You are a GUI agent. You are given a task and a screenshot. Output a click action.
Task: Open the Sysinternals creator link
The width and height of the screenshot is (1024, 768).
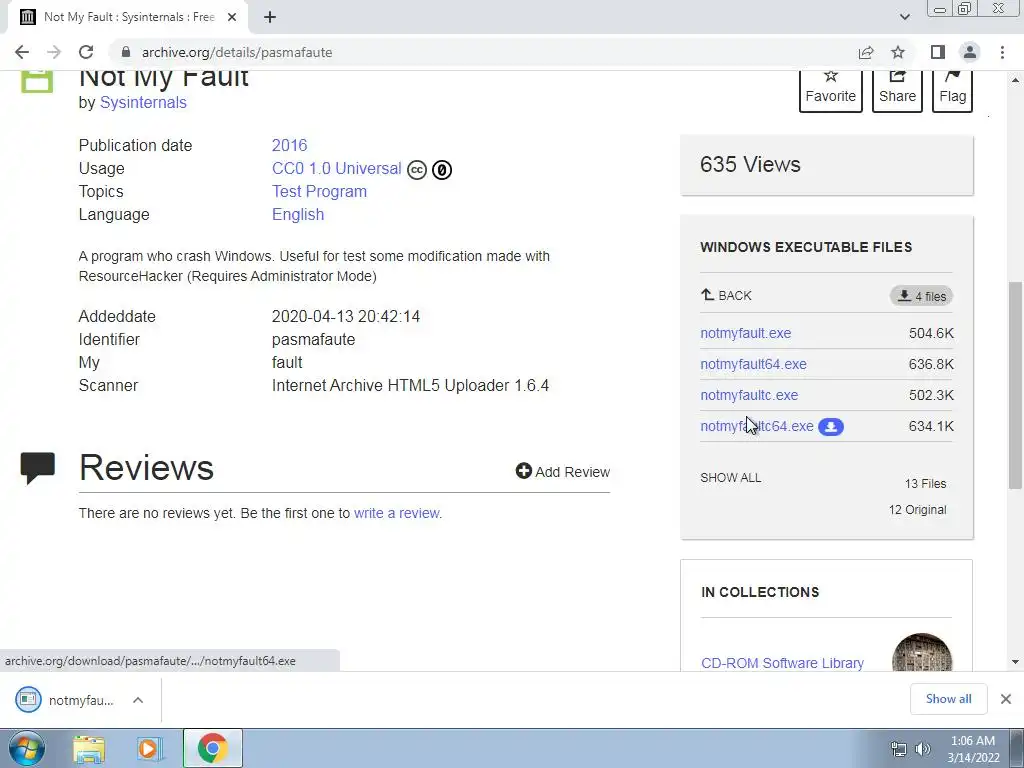point(143,103)
